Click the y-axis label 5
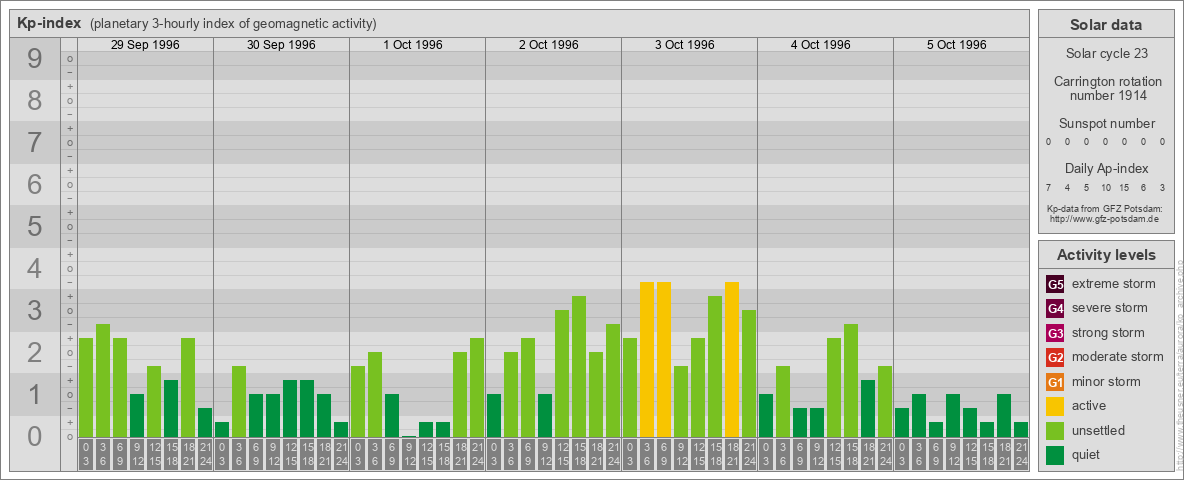This screenshot has width=1184, height=480. click(x=35, y=226)
